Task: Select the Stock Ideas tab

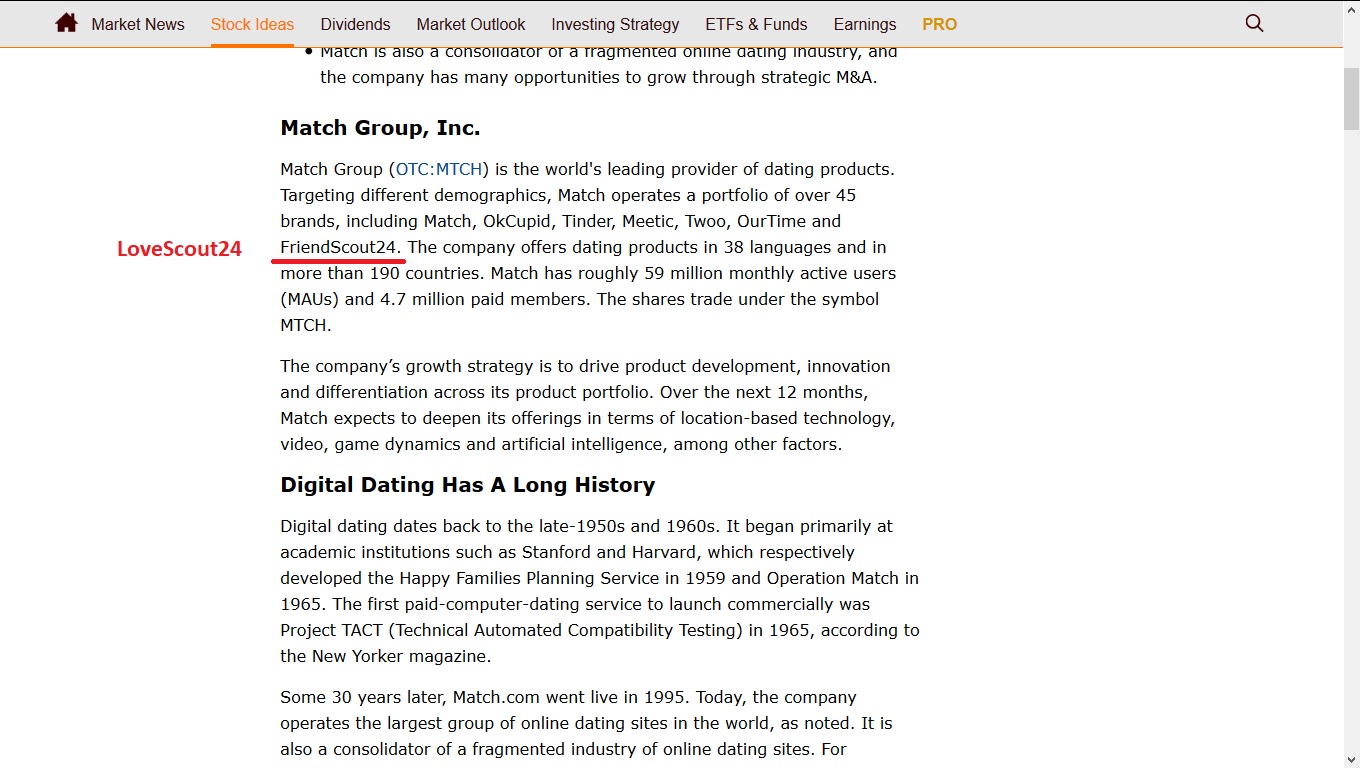Action: click(x=252, y=24)
